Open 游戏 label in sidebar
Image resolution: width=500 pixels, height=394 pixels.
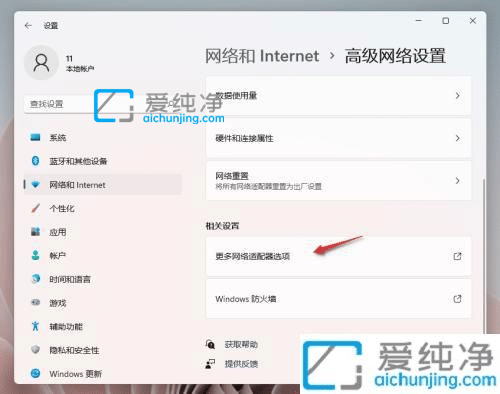(x=58, y=303)
